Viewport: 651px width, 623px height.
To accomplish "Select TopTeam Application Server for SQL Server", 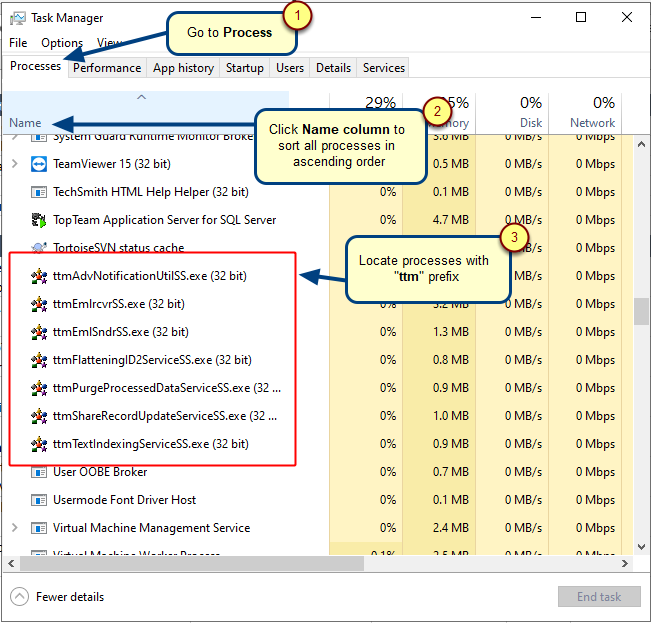I will pos(164,220).
